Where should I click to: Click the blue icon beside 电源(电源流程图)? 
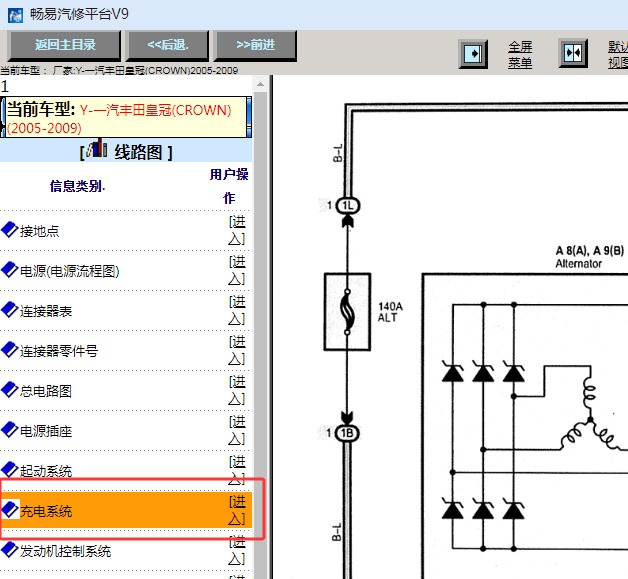point(10,270)
